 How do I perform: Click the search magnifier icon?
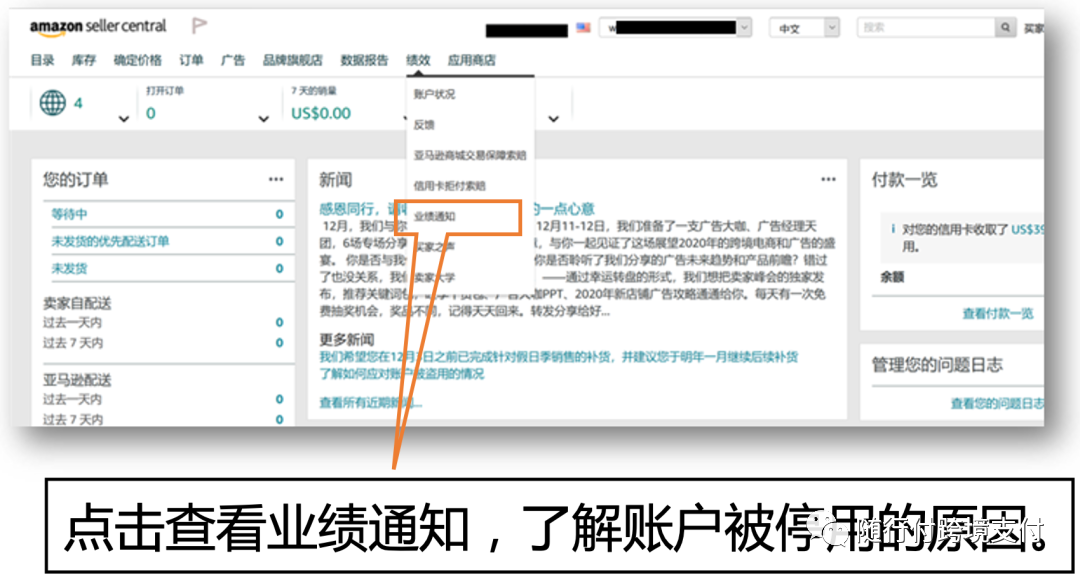1006,26
